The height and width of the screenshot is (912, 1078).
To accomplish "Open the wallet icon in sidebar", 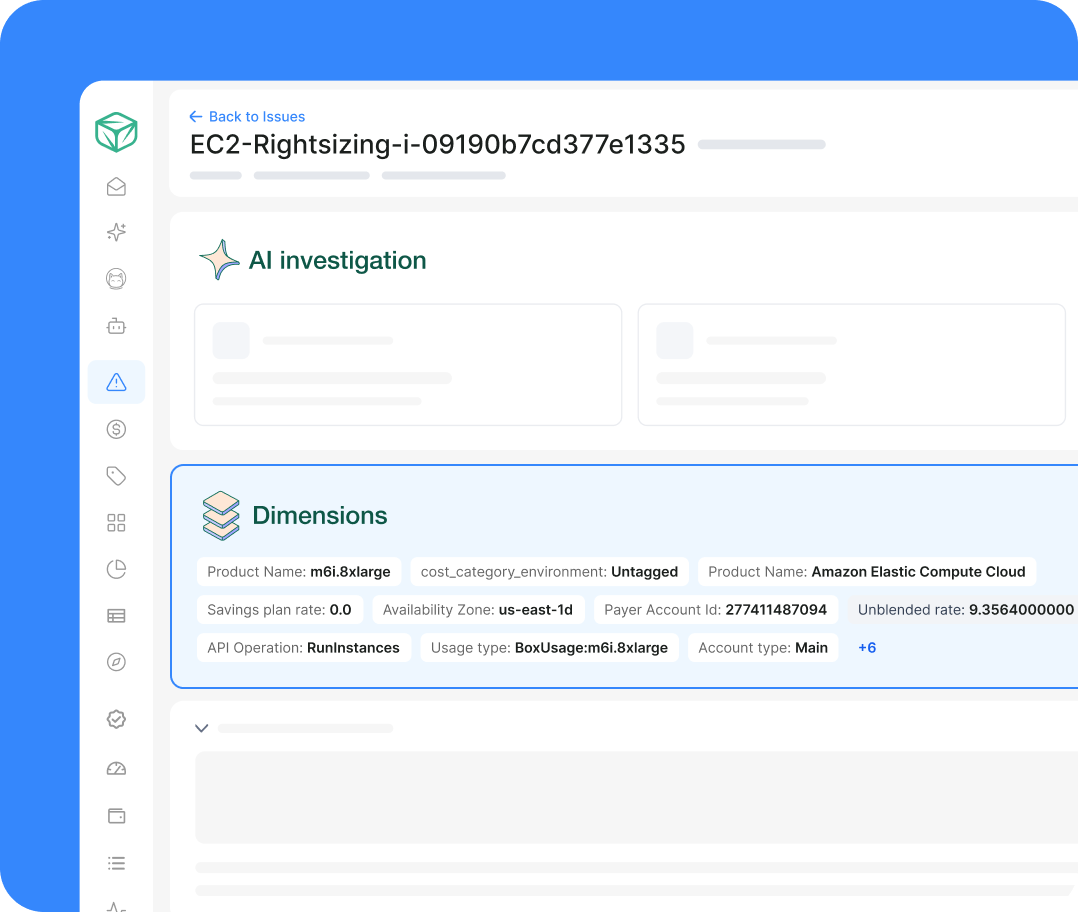I will coord(116,816).
